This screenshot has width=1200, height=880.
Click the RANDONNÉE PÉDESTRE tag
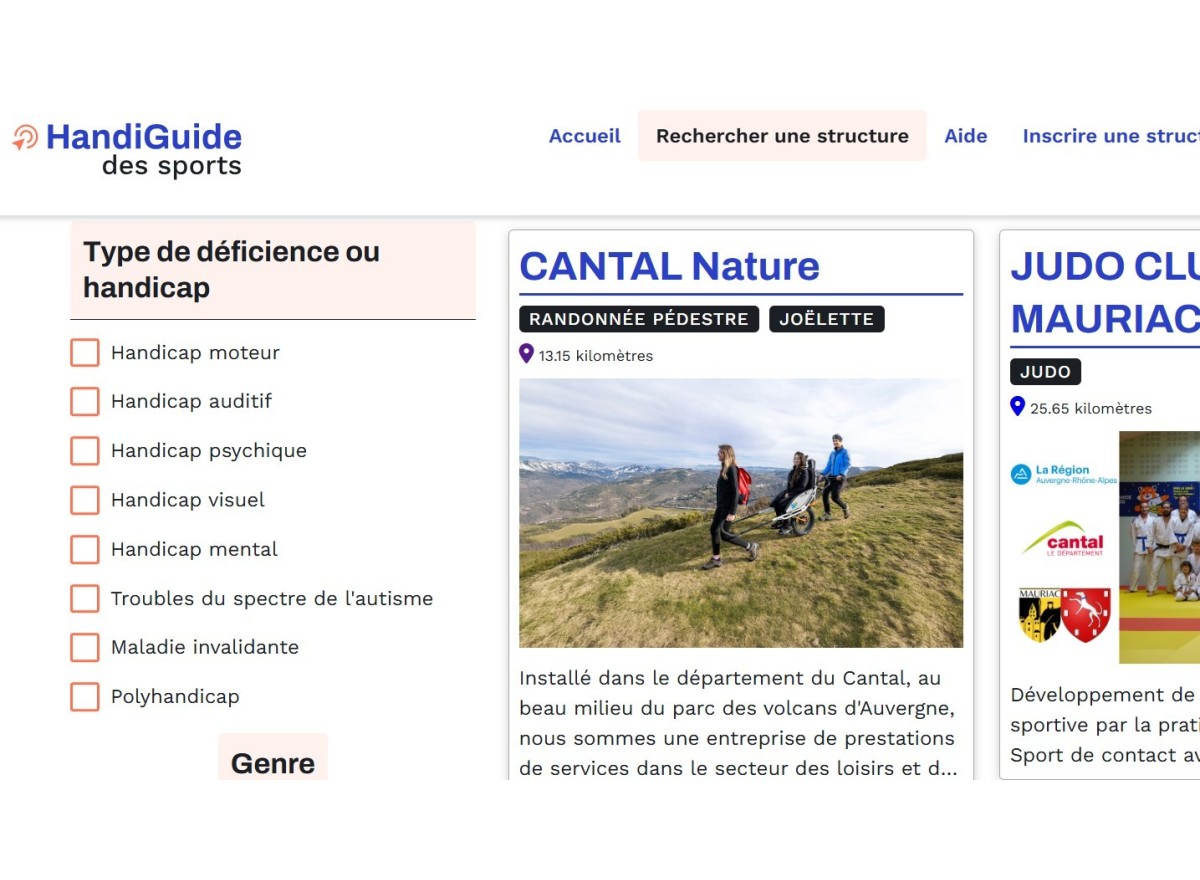click(639, 319)
